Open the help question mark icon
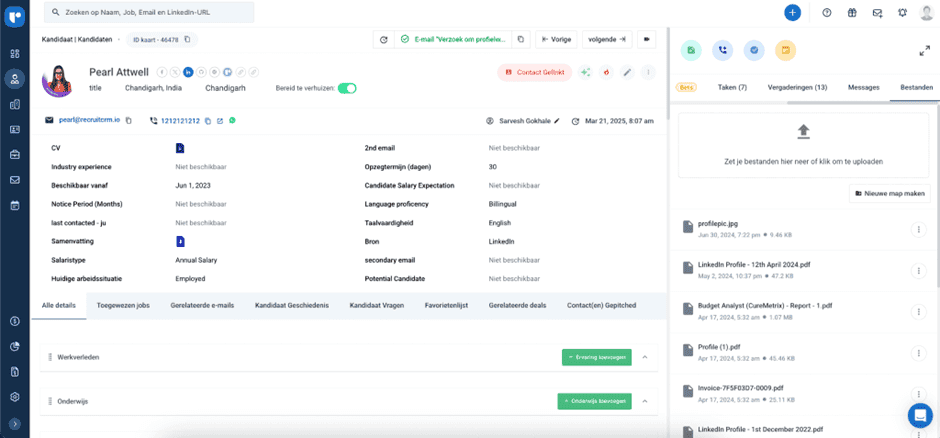 tap(827, 13)
